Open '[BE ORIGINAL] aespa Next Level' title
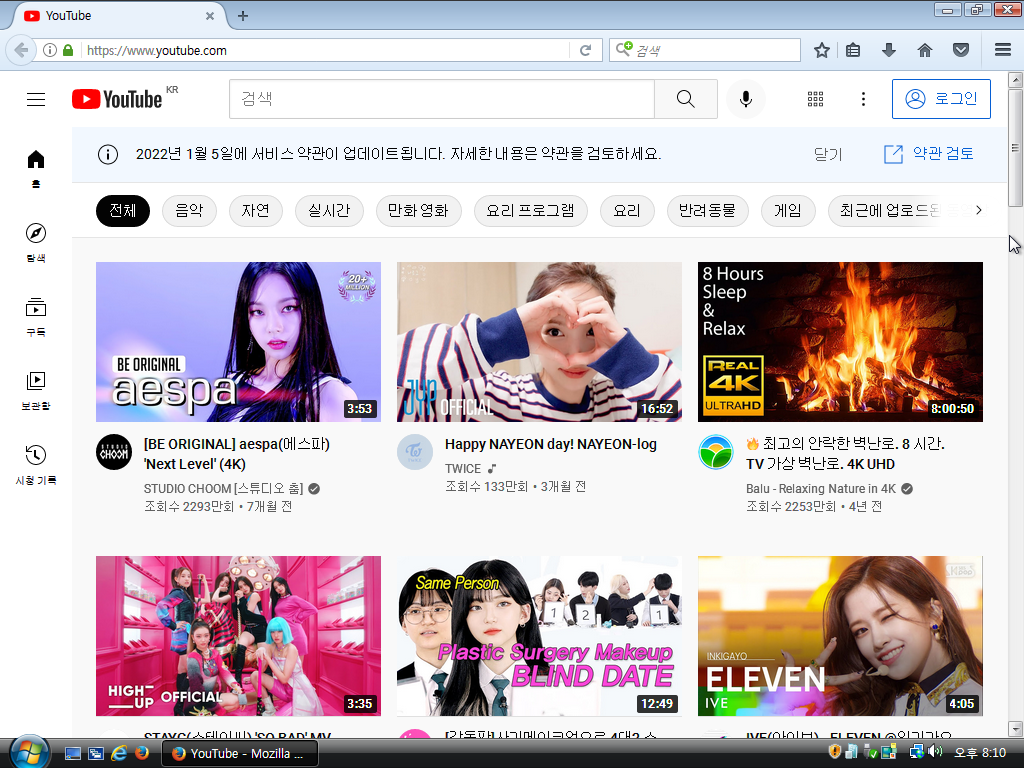Viewport: 1024px width, 768px height. (x=236, y=454)
